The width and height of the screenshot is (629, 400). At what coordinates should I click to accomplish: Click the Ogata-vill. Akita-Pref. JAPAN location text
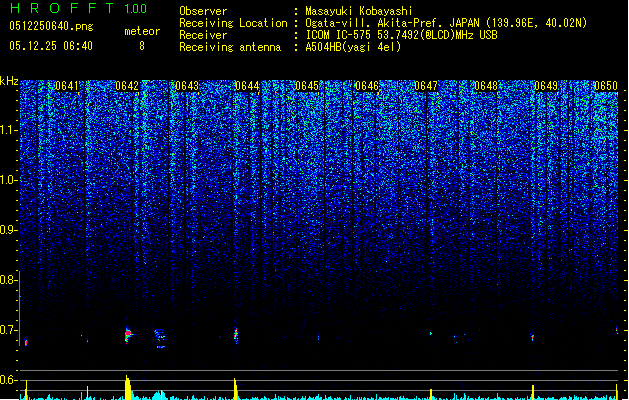click(x=446, y=23)
